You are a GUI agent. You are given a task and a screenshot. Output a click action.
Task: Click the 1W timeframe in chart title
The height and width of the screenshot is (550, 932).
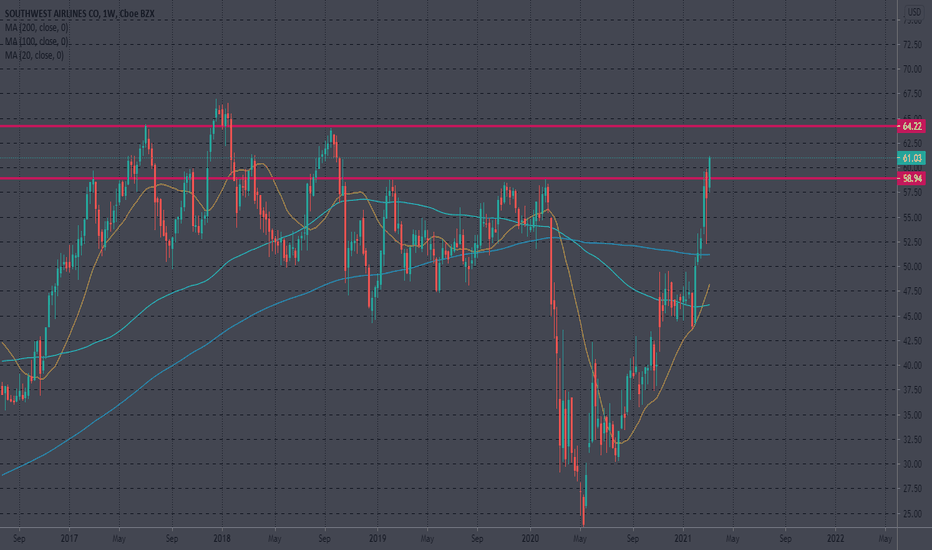point(111,13)
